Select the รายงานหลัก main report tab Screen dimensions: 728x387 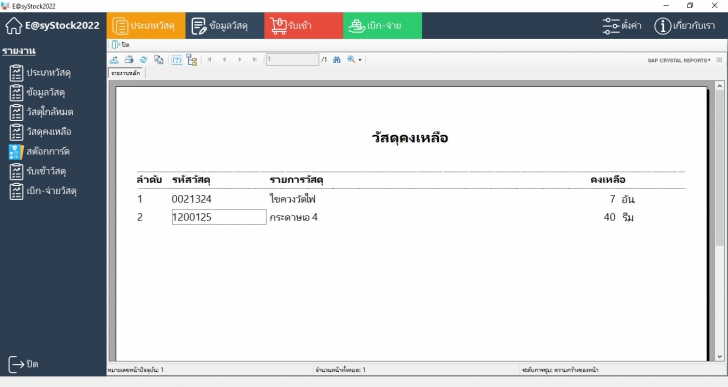126,73
